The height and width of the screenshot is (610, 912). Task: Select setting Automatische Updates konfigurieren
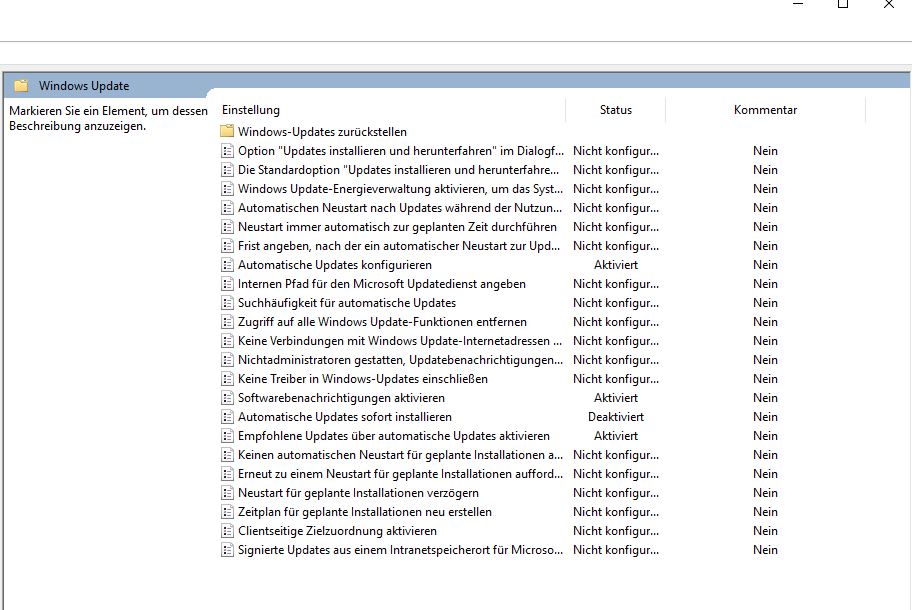click(334, 265)
